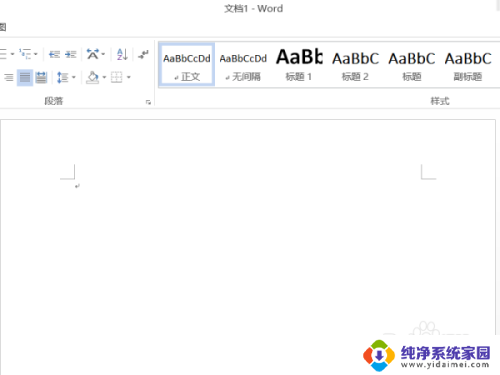The image size is (500, 375).
Task: Click the Asian layout (Chinese typography) icon
Action: click(x=93, y=54)
